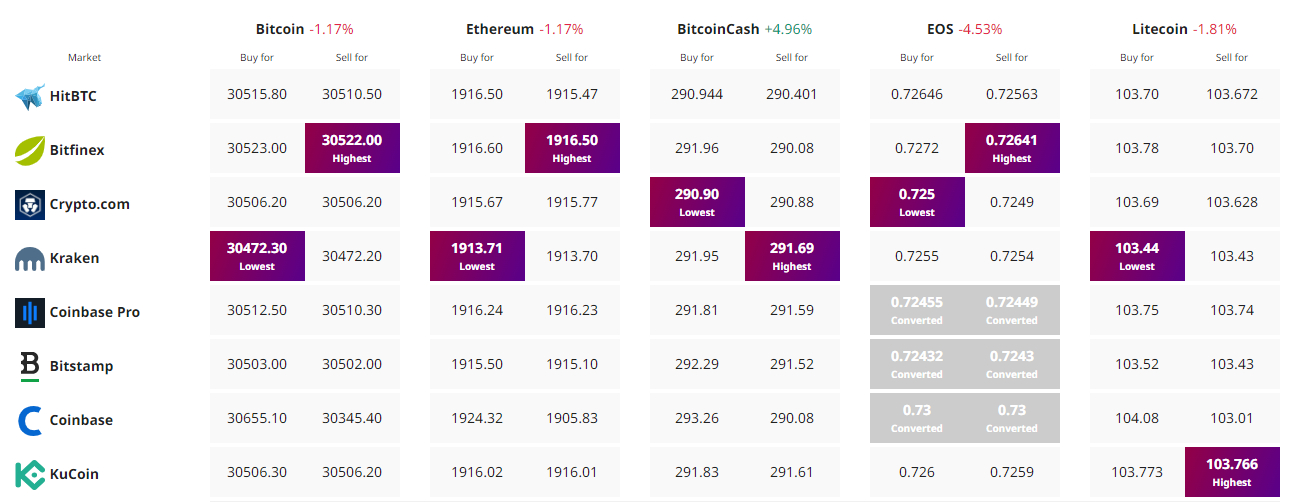
Task: Select Crypto.com lowest BitcoinCash buy price
Action: [697, 202]
